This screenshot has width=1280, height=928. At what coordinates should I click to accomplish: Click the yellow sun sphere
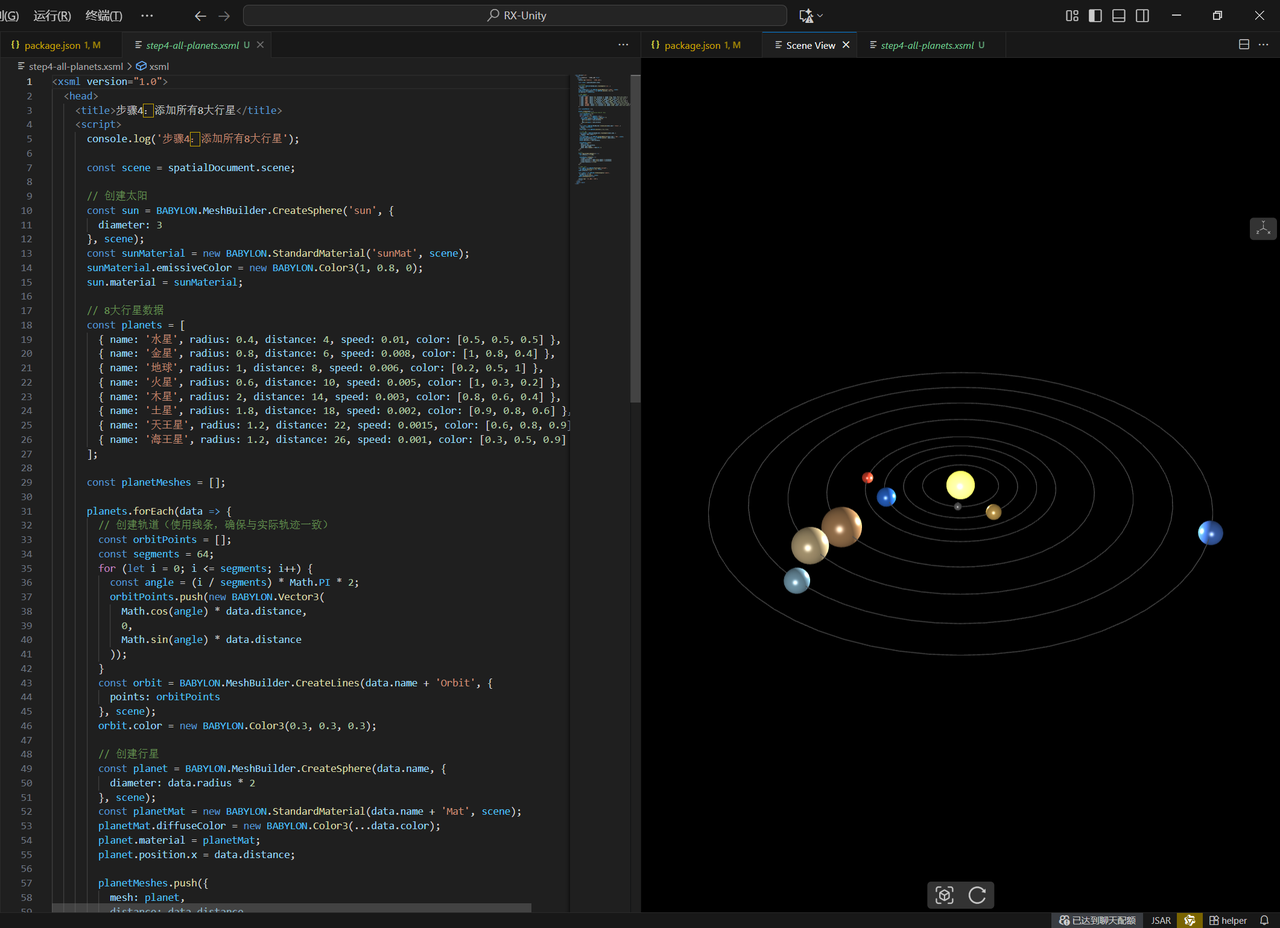click(960, 485)
